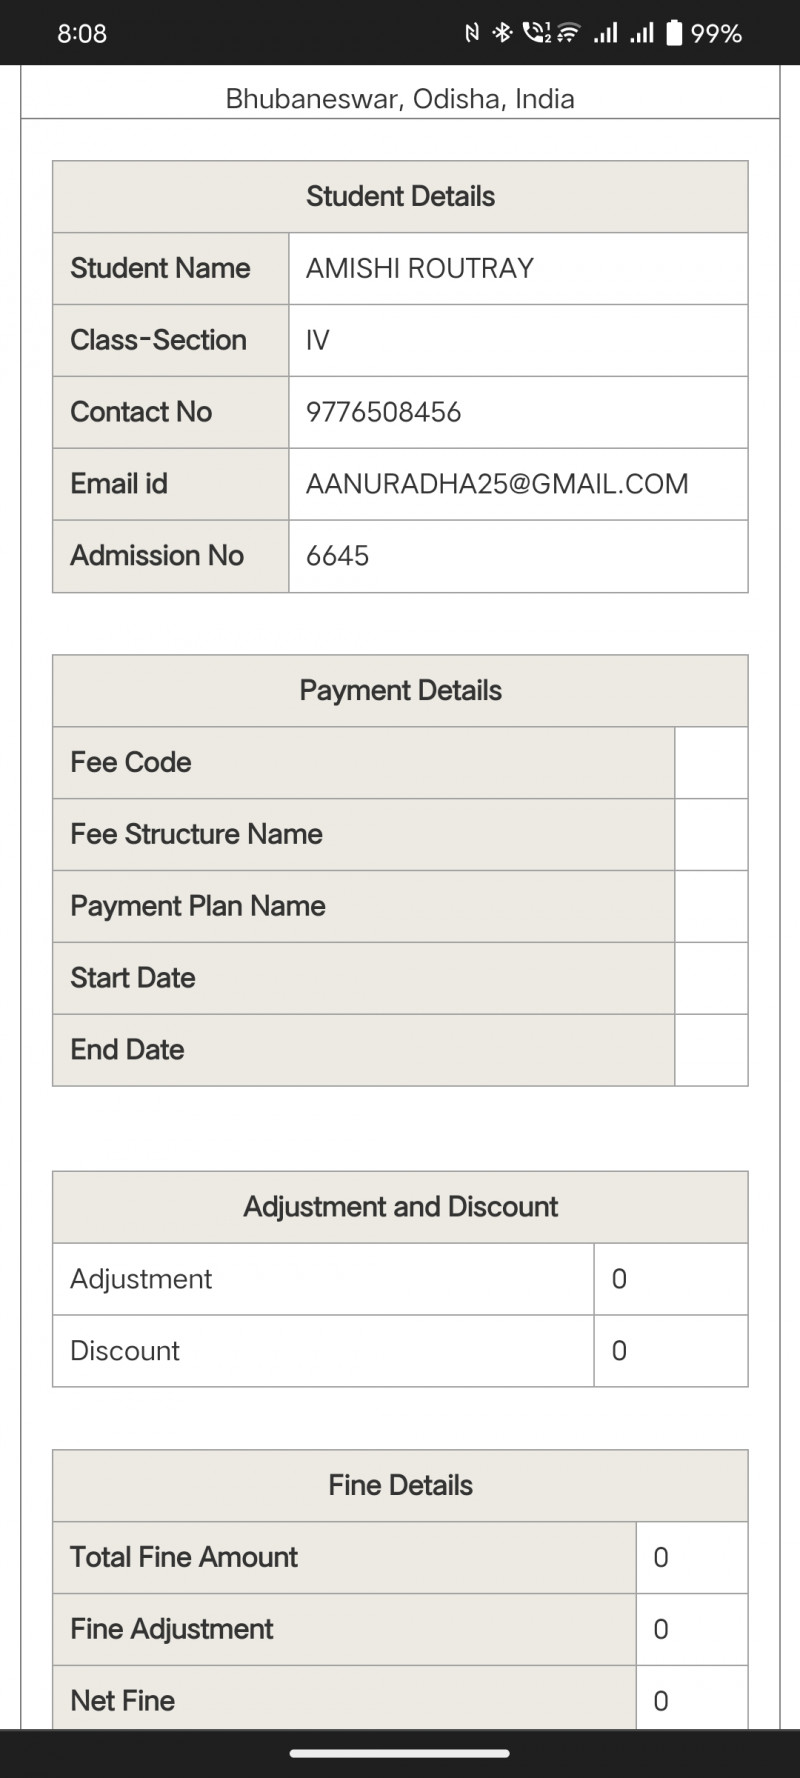Viewport: 800px width, 1778px height.
Task: Click the empty Fee Code value cell
Action: (711, 763)
